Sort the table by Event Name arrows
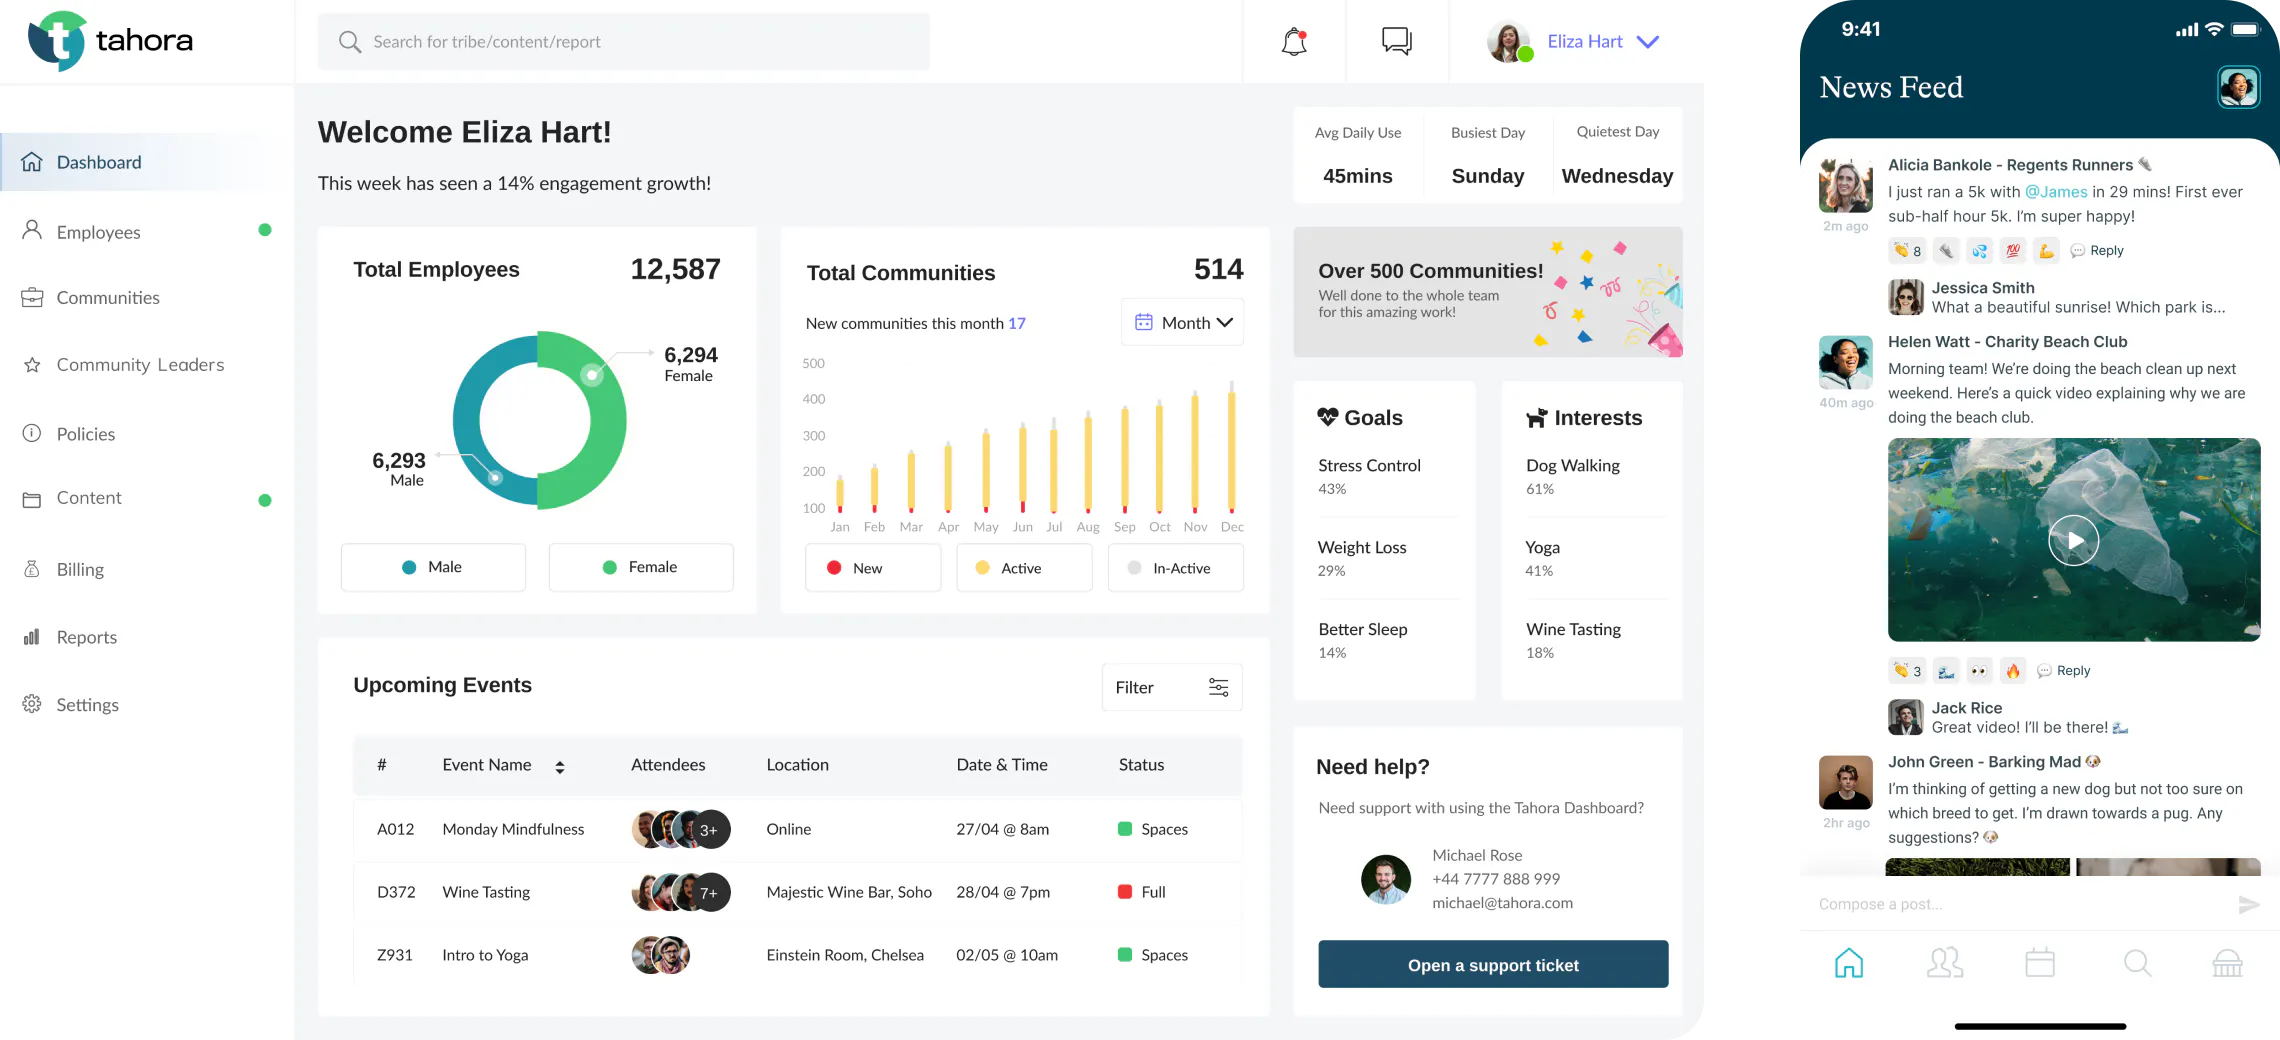2280x1040 pixels. (x=560, y=767)
